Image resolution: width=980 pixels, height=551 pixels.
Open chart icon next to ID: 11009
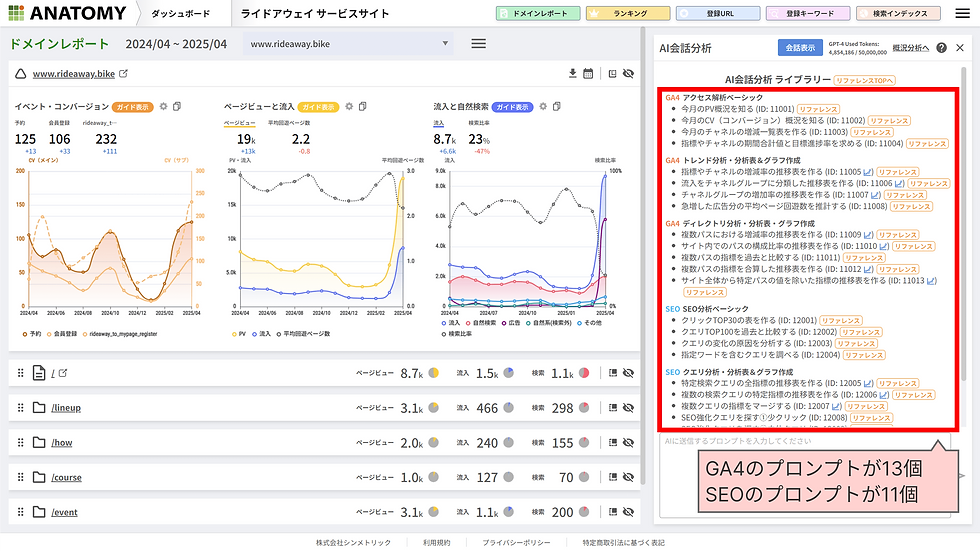(868, 235)
